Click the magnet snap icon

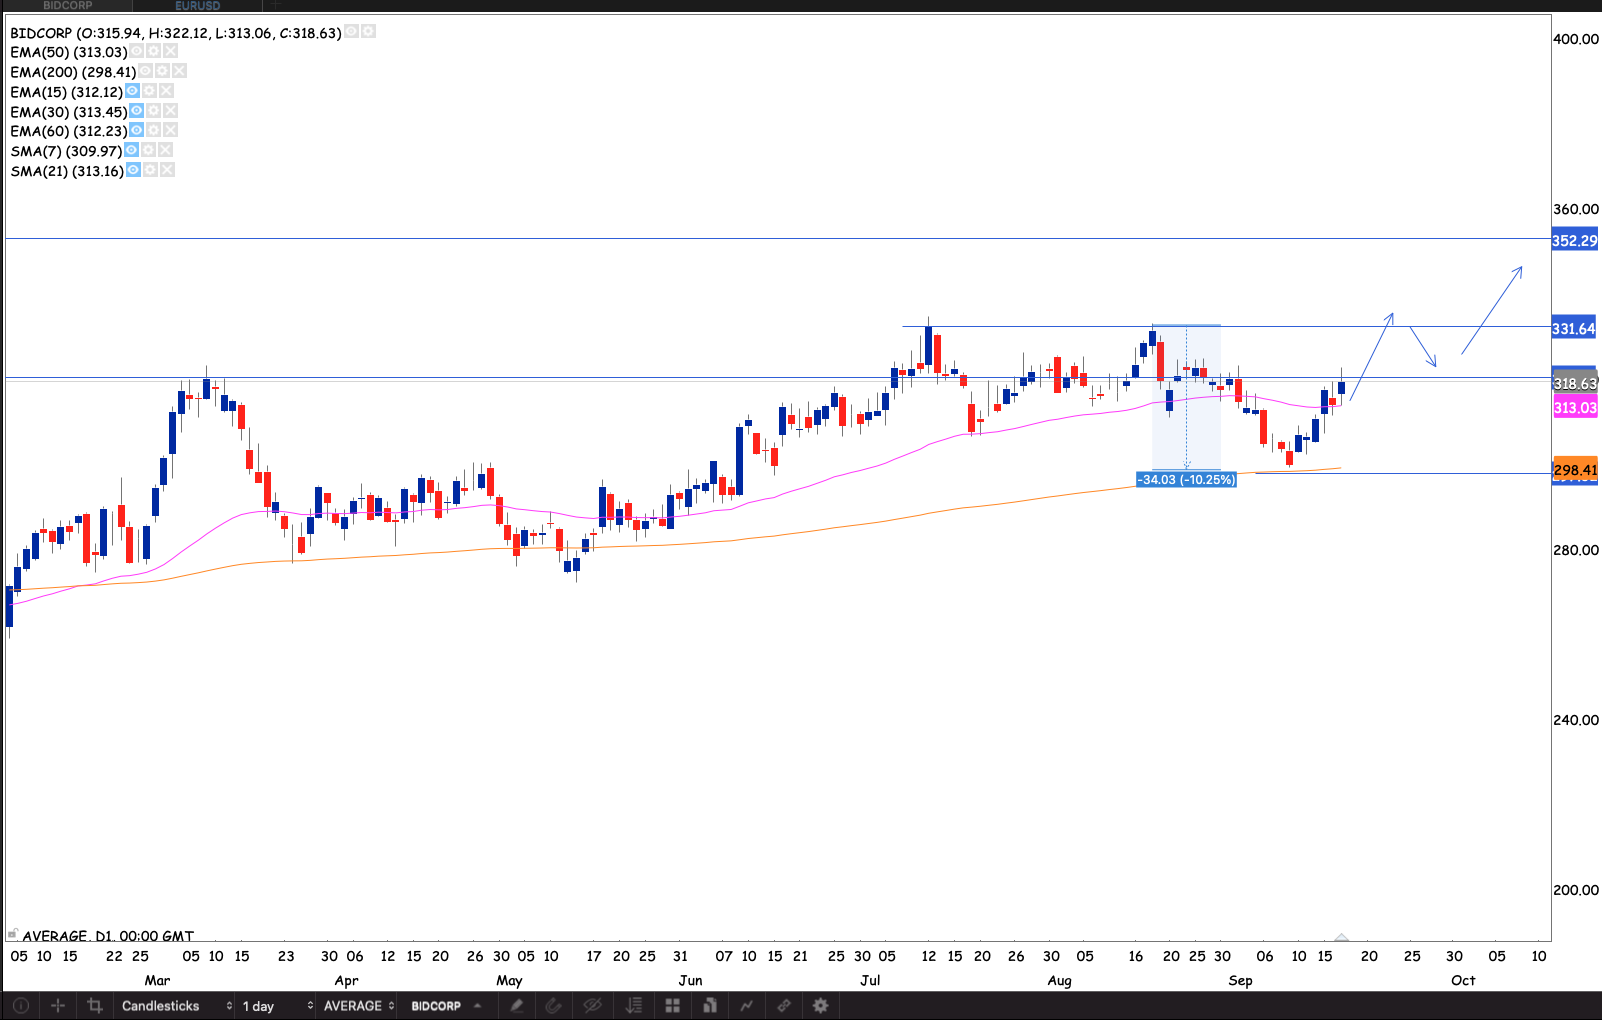click(553, 1006)
